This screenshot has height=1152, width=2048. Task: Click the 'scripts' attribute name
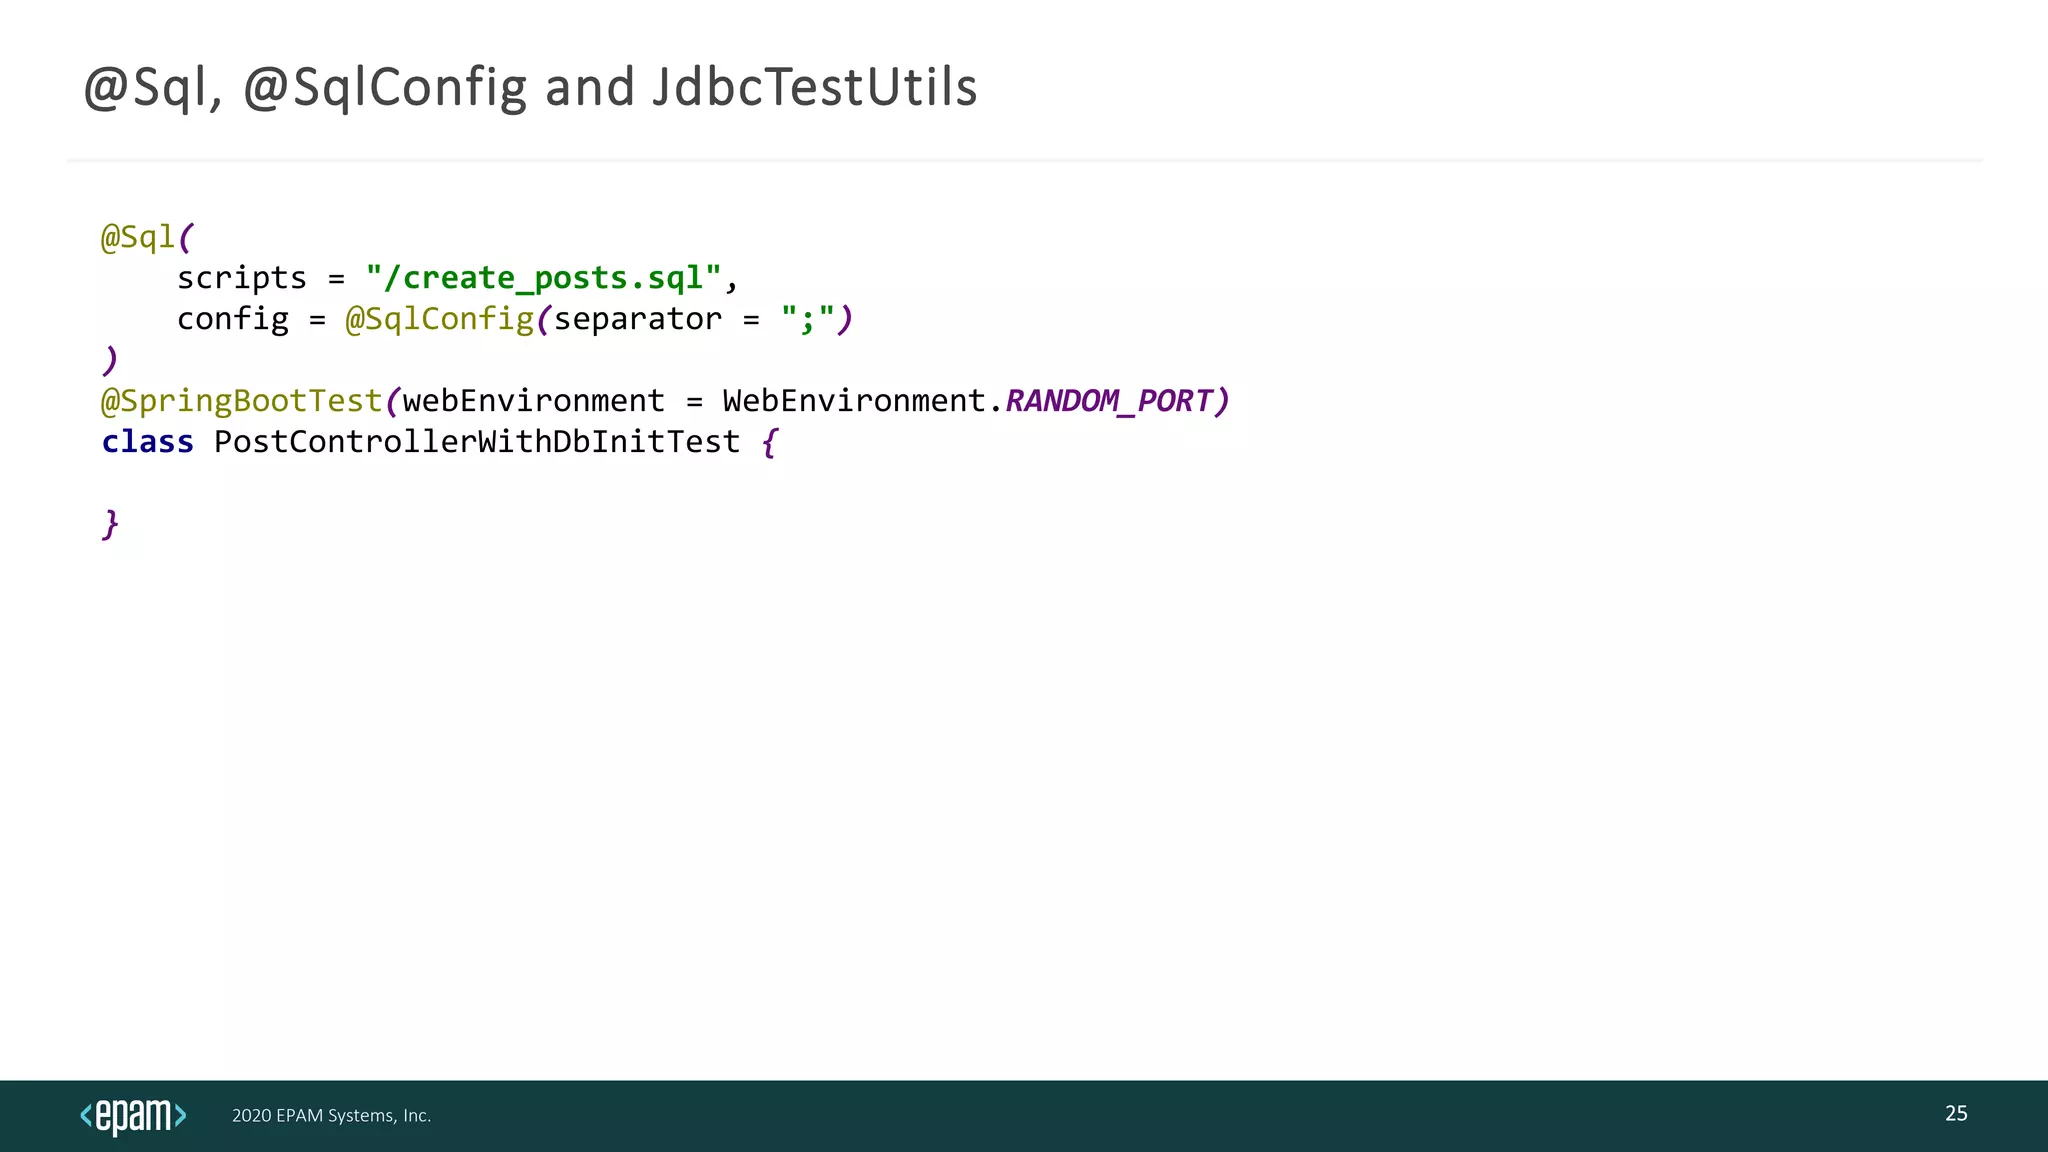(x=242, y=279)
